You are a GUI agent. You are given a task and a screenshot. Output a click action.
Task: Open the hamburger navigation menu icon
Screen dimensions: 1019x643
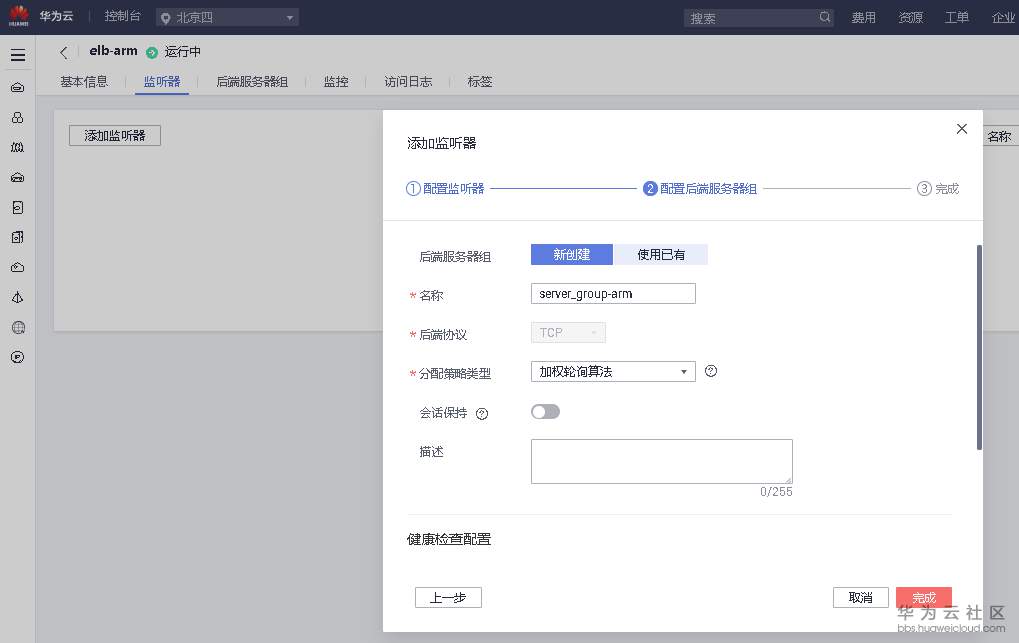[18, 55]
